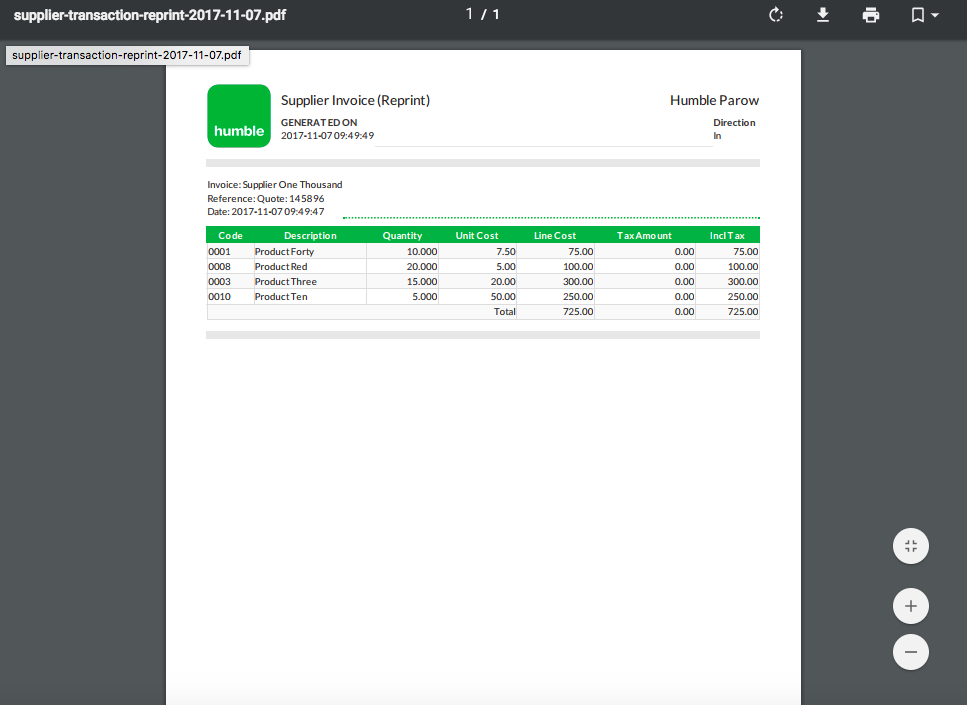Click unit cost 50.00 for Product Ten
This screenshot has height=705, width=967.
coord(503,297)
